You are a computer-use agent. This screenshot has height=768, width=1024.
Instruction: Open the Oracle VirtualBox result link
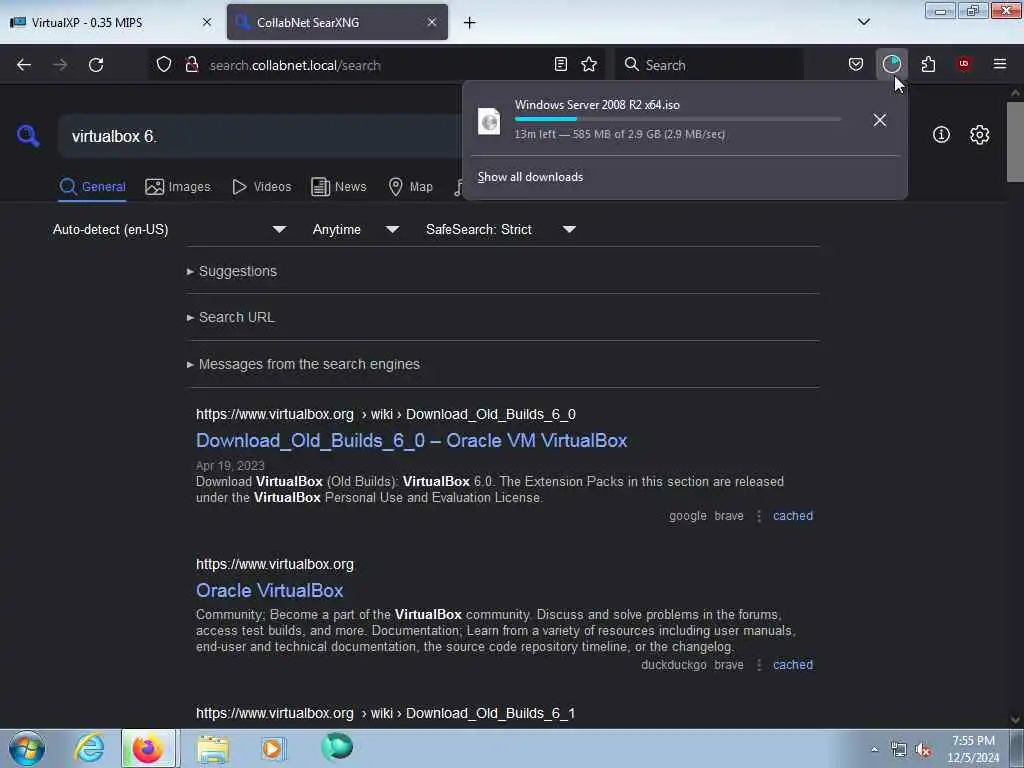click(270, 590)
